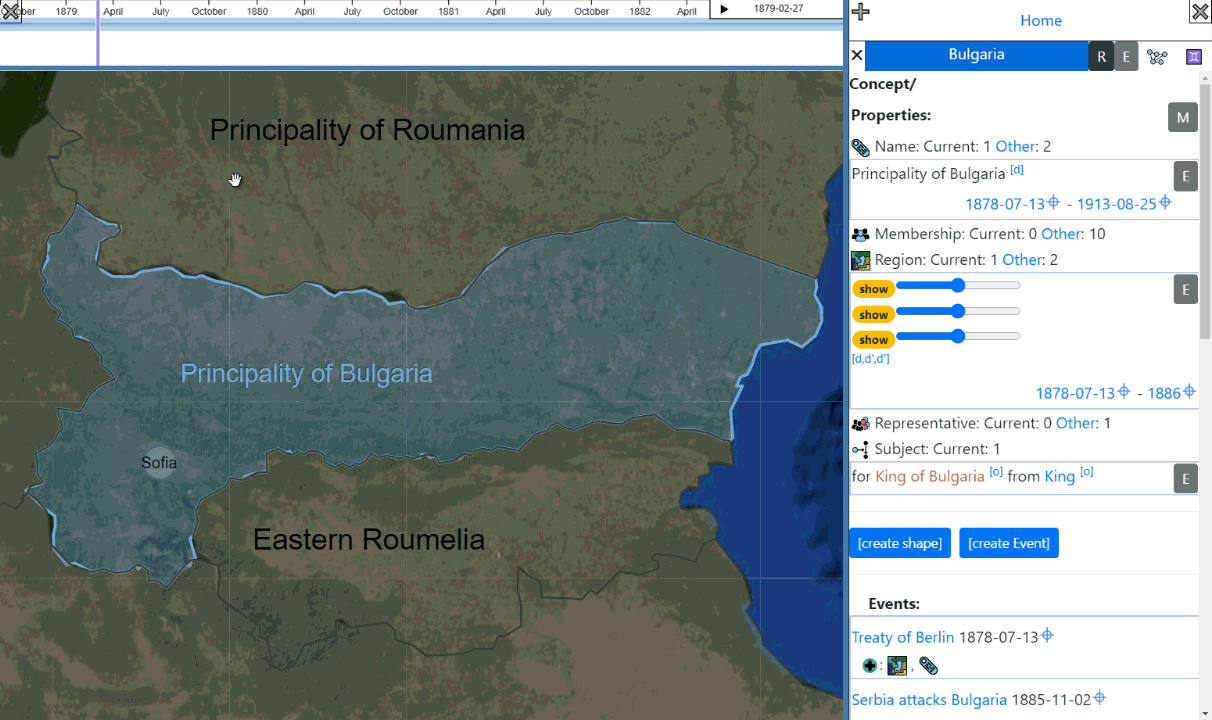Edit the Principality of Bulgaria name entry
Screen dimensions: 1212x720
[x=1185, y=176]
